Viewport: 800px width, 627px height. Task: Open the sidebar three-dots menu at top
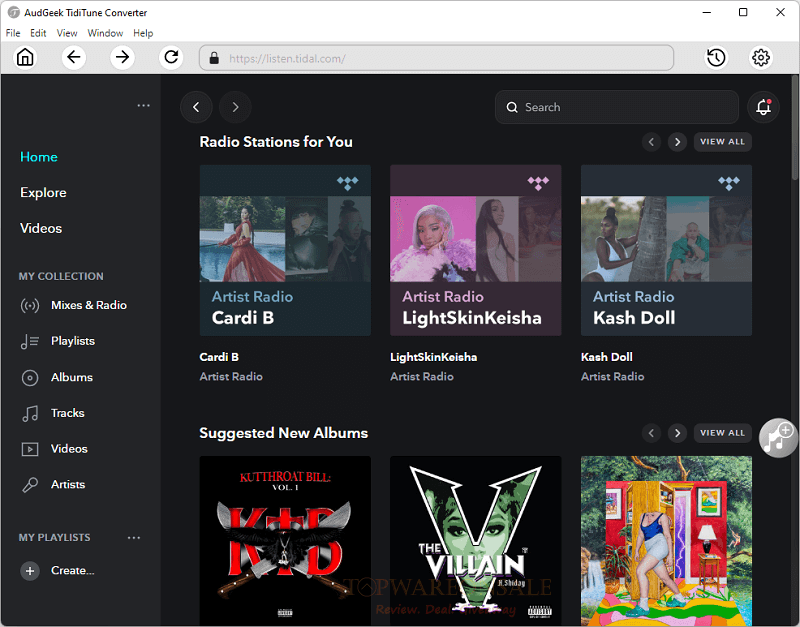click(143, 106)
